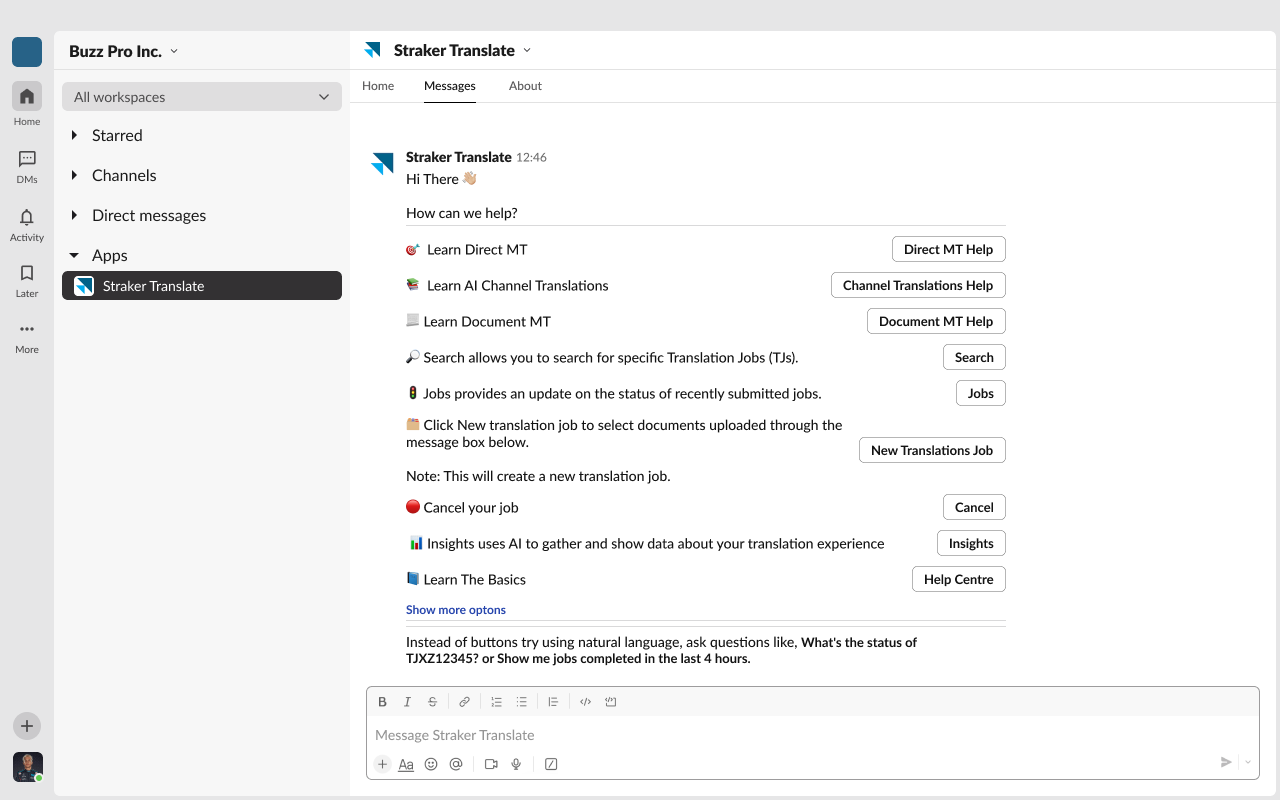This screenshot has height=800, width=1280.
Task: Expand the Starred section
Action: 75,135
